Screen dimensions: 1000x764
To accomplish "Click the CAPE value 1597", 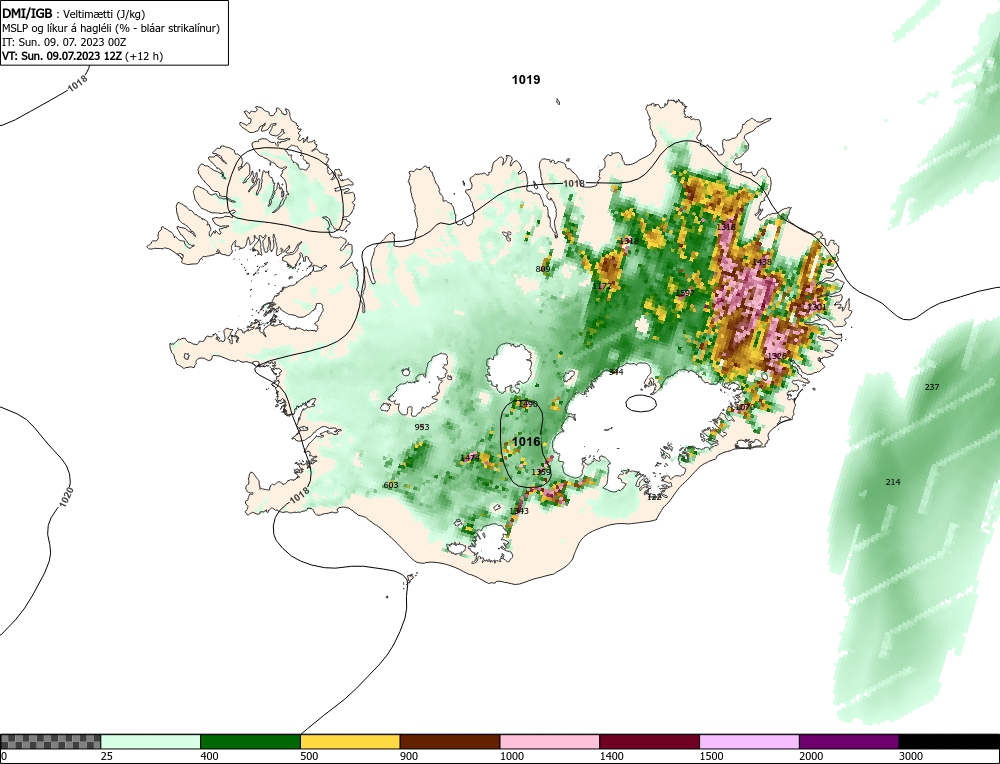I will point(685,293).
